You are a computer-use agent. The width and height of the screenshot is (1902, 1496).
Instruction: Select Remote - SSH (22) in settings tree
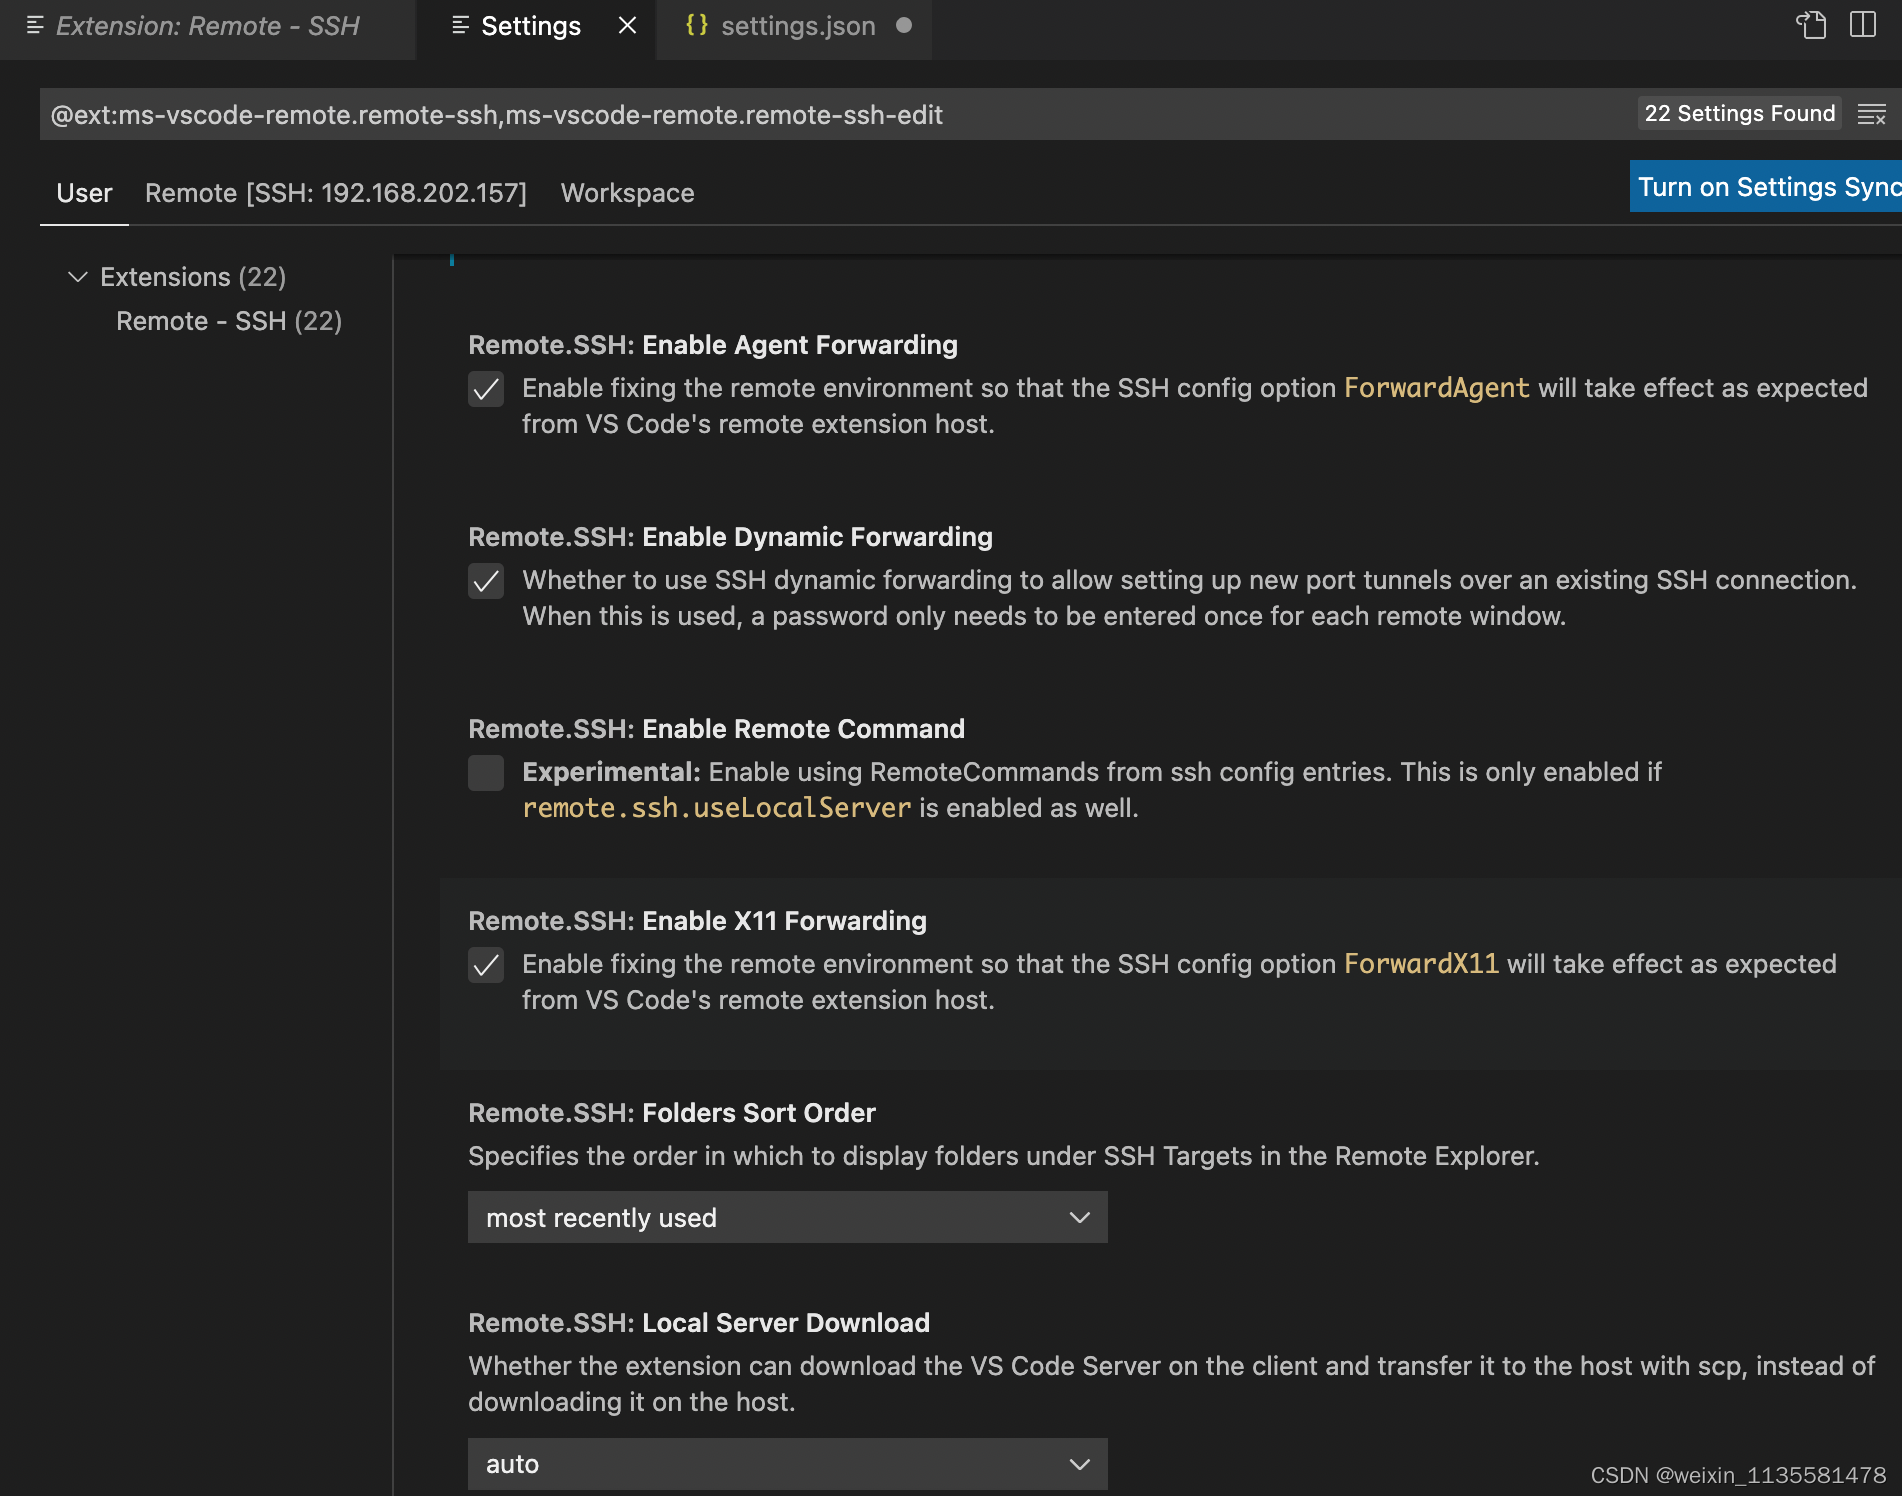[x=229, y=321]
